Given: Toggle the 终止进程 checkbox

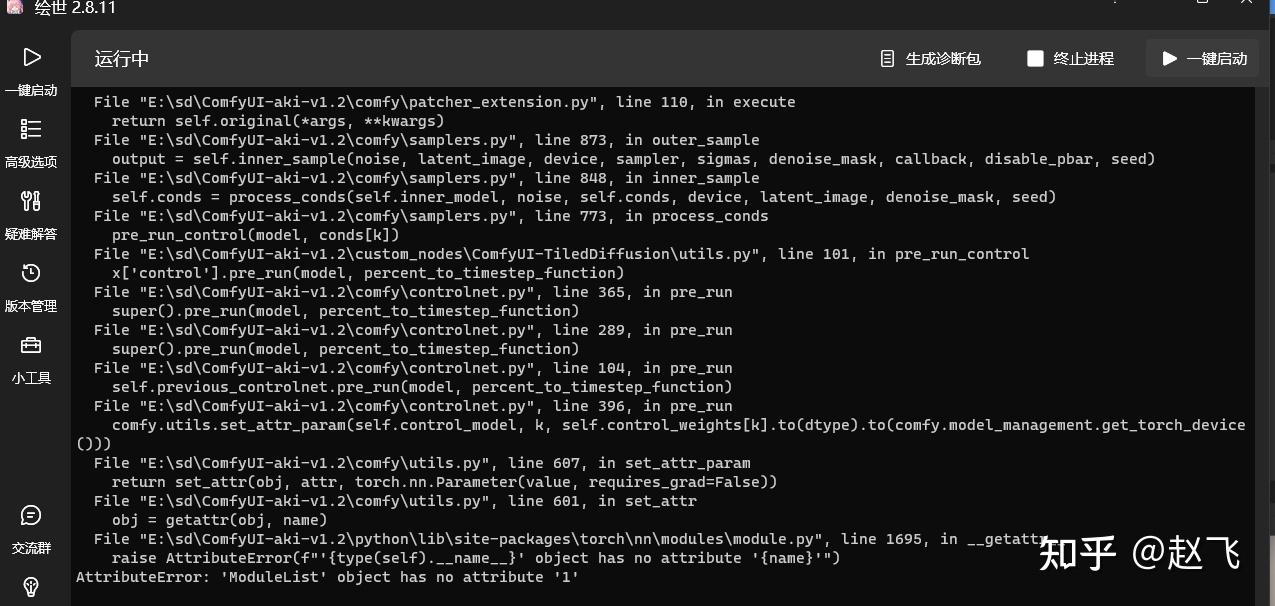Looking at the screenshot, I should (x=1035, y=59).
